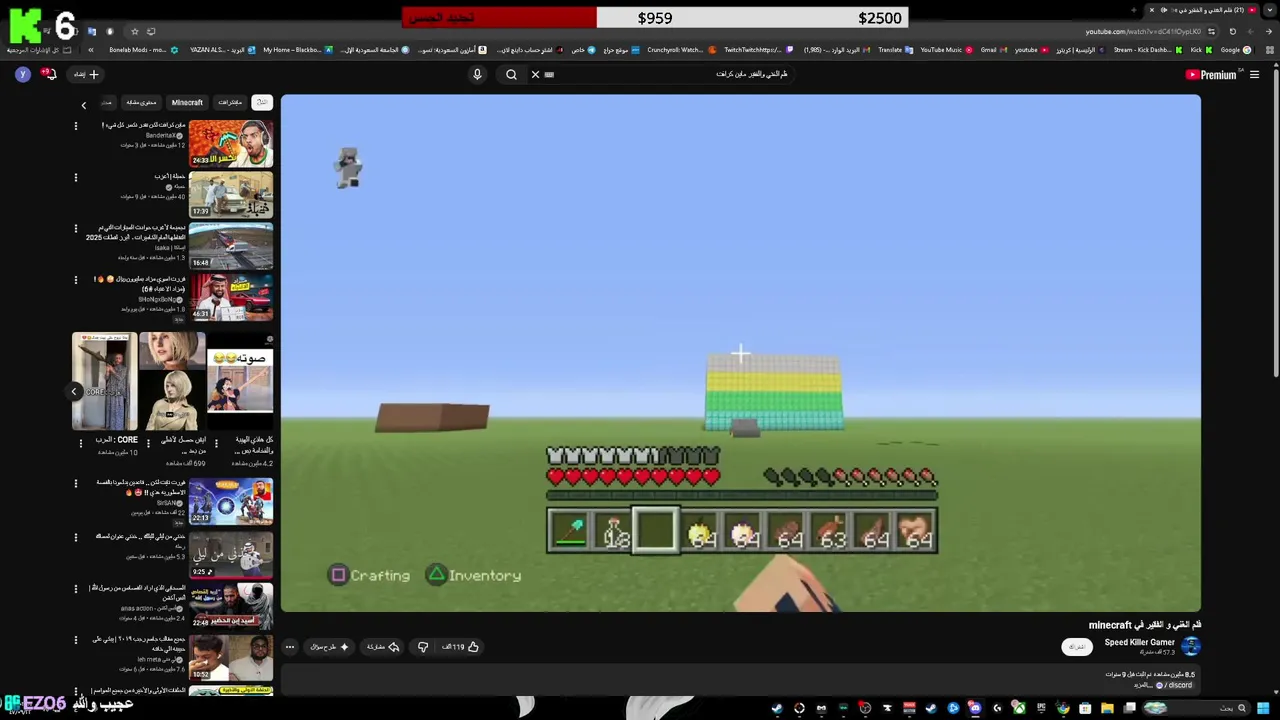
Task: Dislike the video with thumbs-down button
Action: point(423,647)
